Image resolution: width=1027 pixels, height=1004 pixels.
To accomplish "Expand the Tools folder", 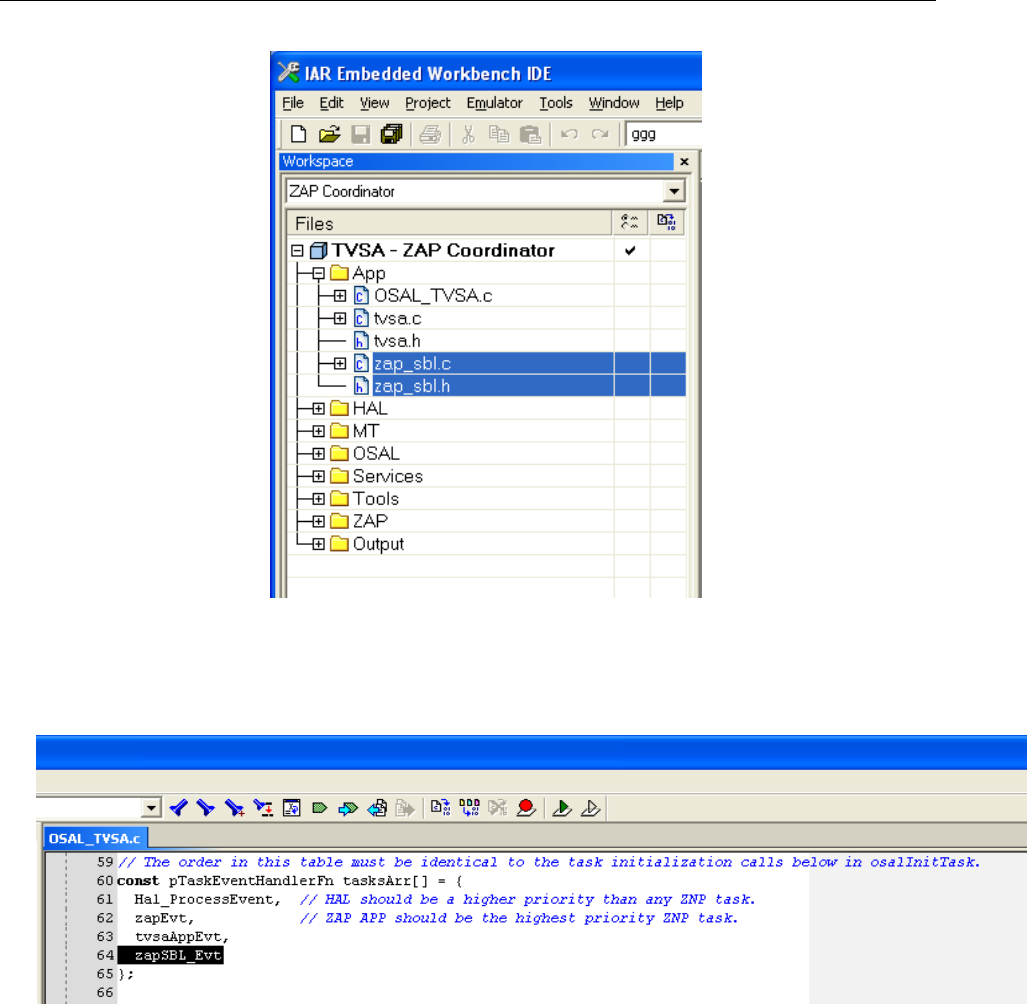I will coord(318,499).
